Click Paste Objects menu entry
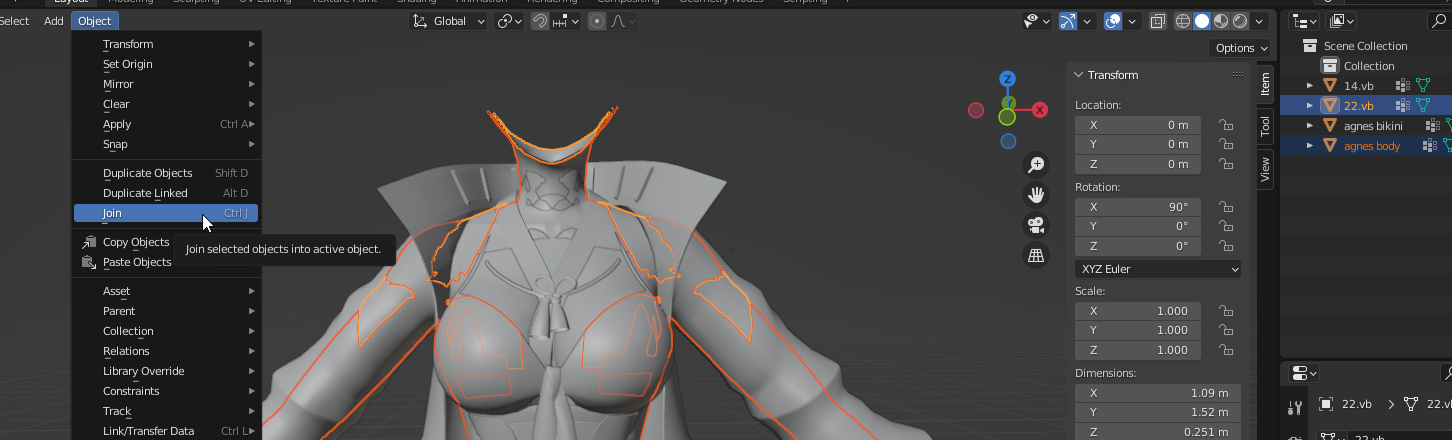 point(166,262)
